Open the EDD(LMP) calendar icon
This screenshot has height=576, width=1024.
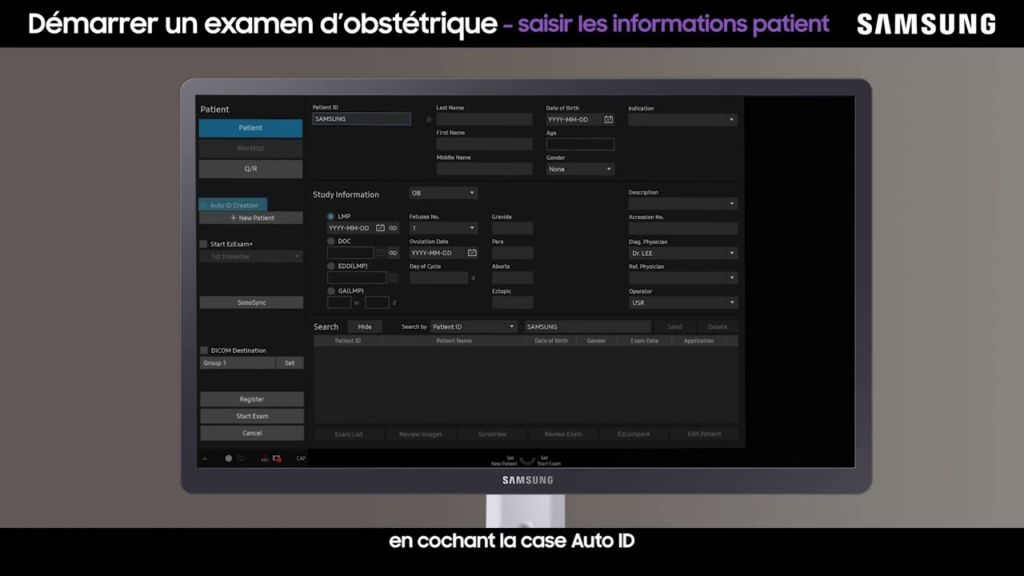[x=393, y=278]
